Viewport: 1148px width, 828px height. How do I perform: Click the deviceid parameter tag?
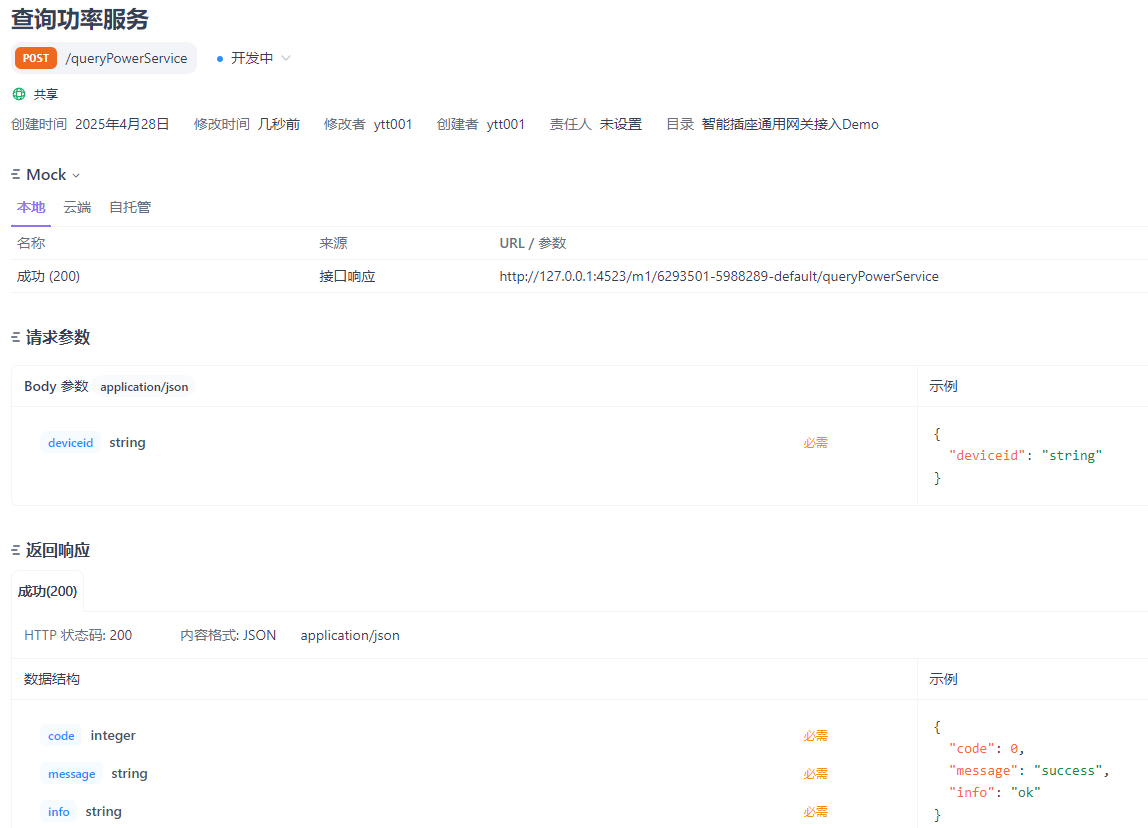(70, 443)
